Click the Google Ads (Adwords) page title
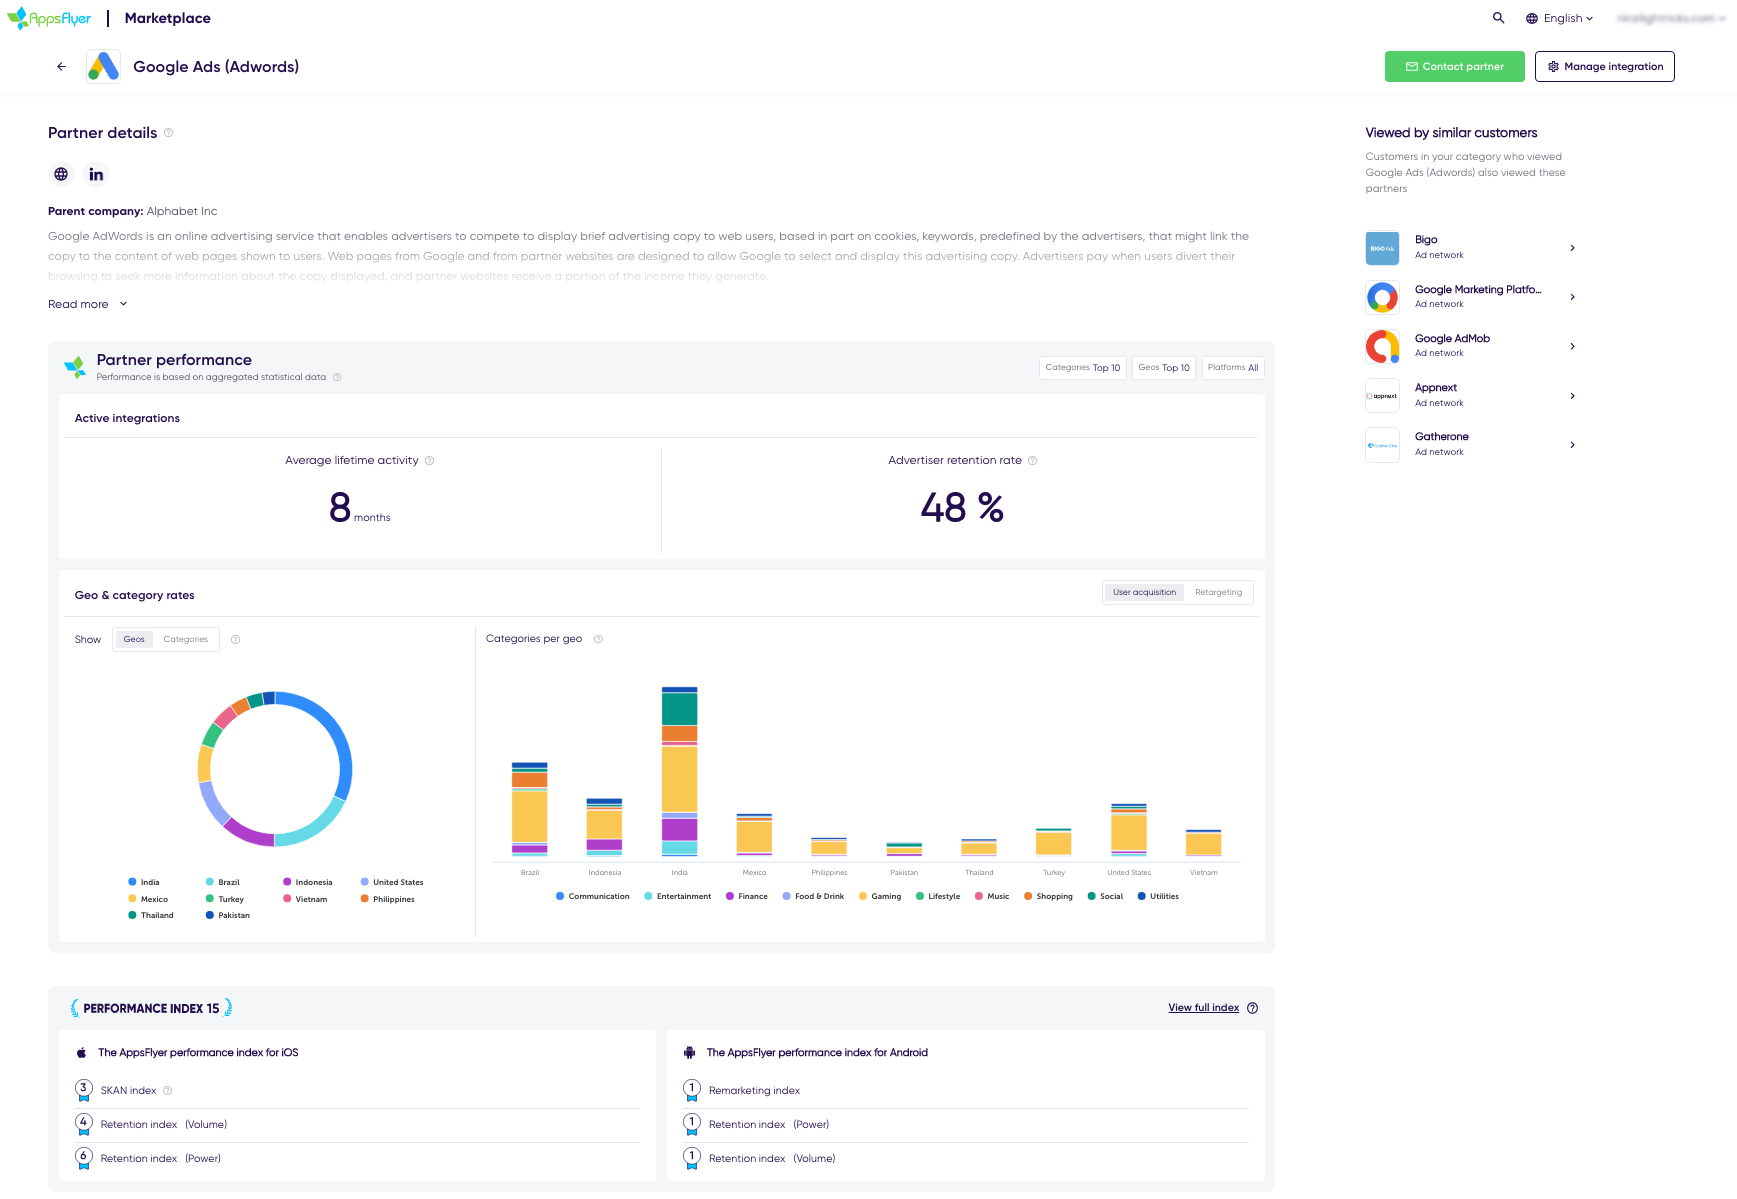The width and height of the screenshot is (1737, 1199). tap(216, 66)
